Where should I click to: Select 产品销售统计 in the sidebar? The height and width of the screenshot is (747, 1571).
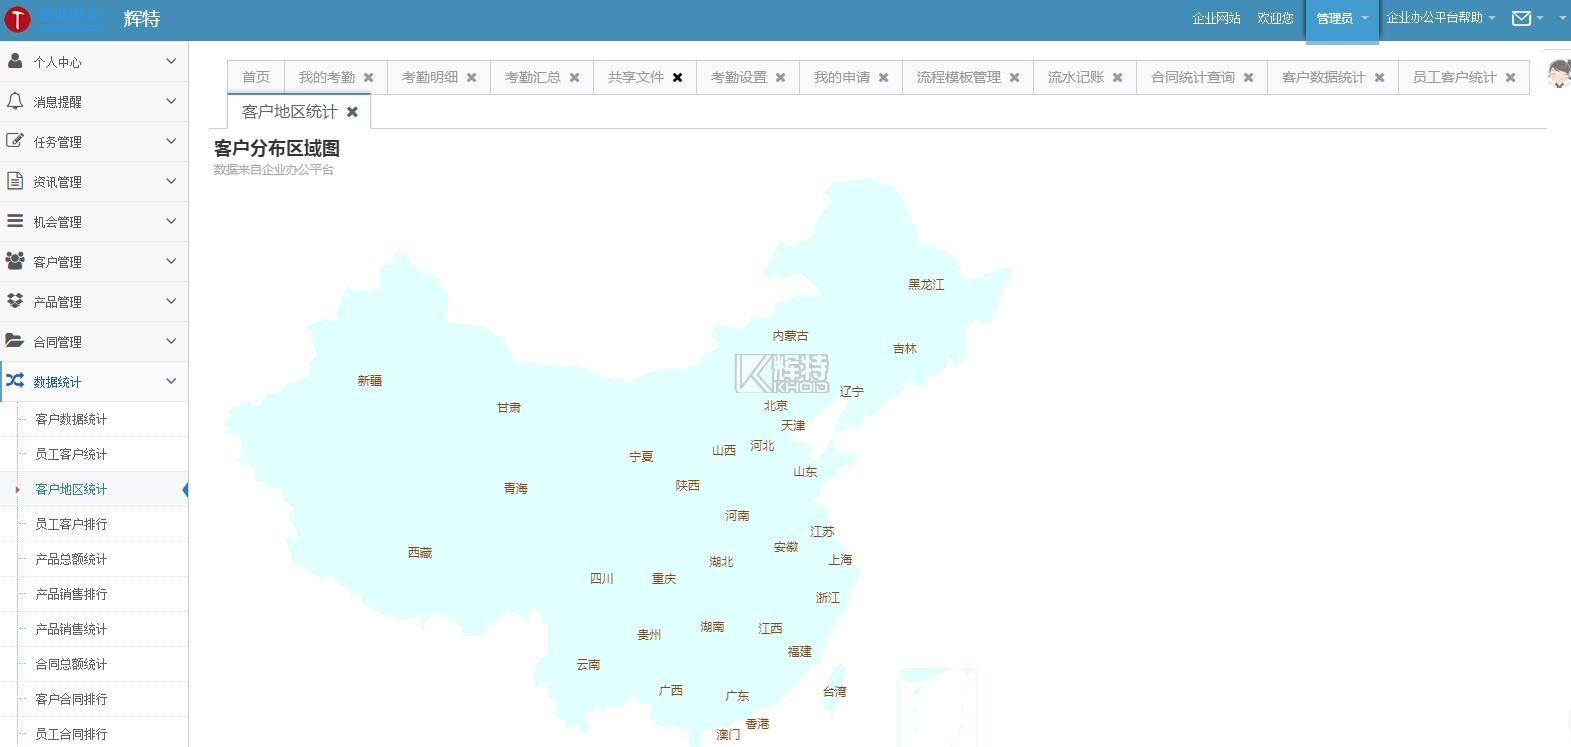point(71,629)
